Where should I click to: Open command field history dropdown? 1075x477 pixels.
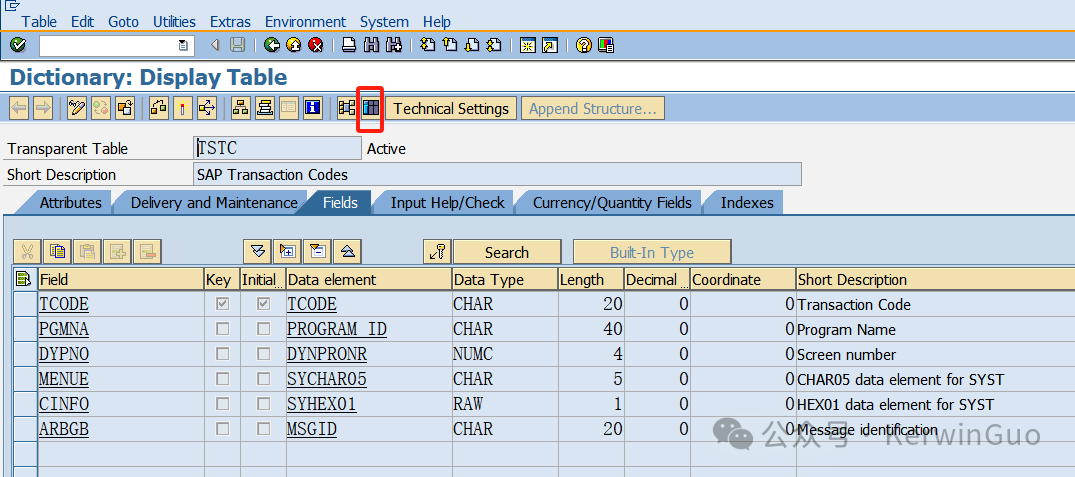(x=183, y=46)
